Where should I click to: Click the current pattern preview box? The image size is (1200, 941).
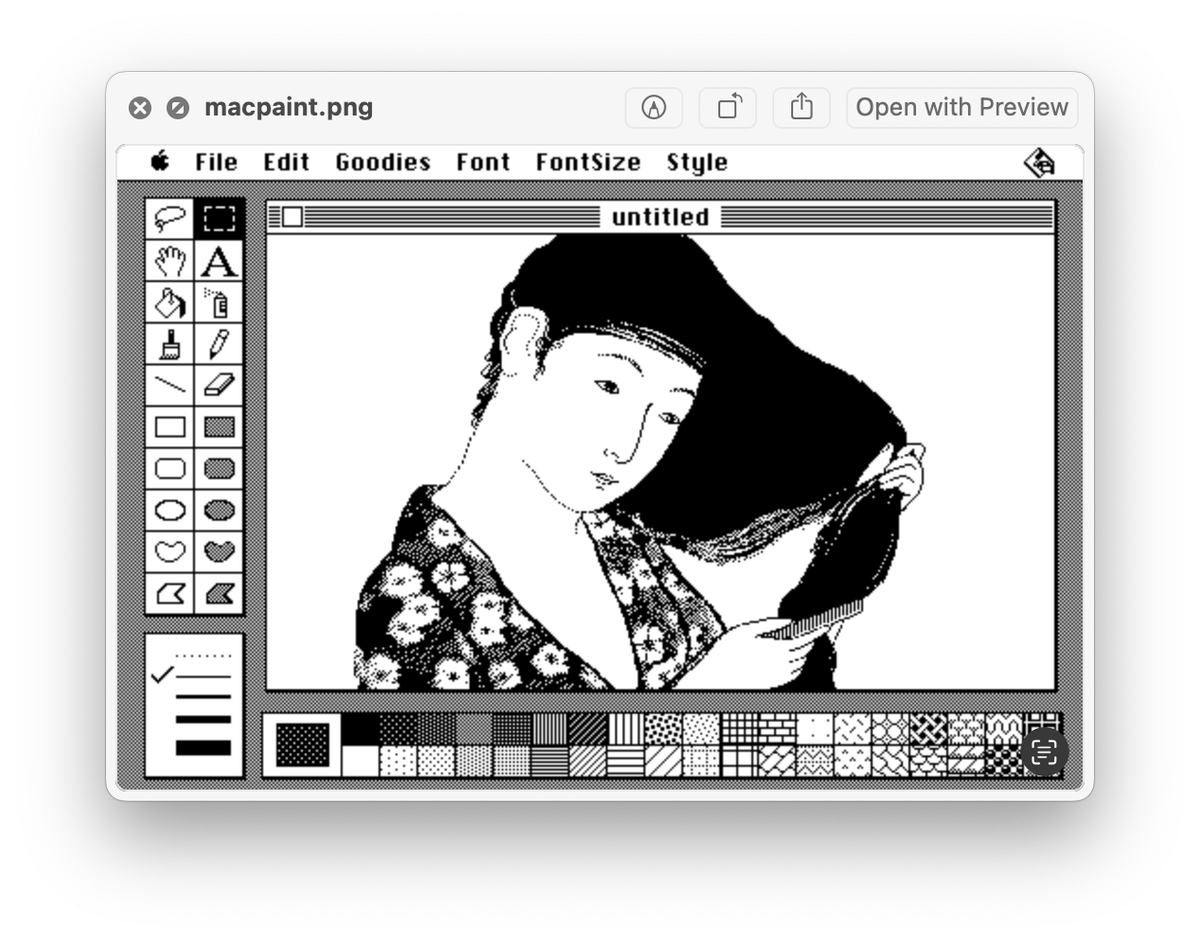tap(302, 745)
